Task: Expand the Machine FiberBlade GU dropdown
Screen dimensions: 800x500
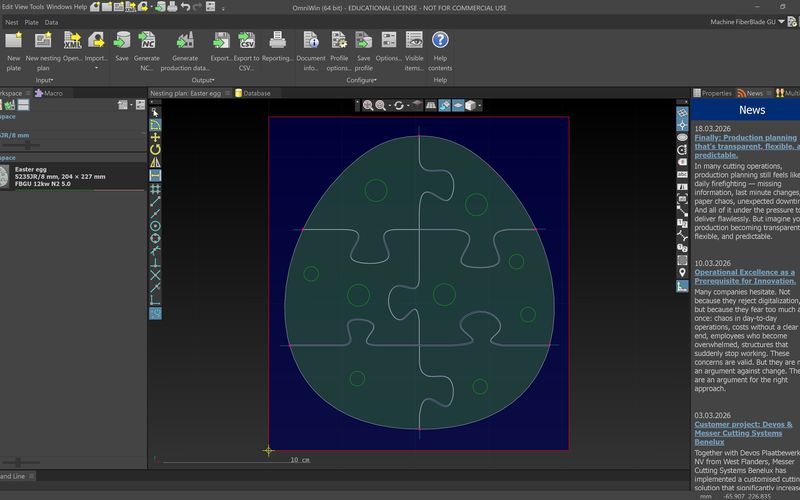Action: (781, 21)
